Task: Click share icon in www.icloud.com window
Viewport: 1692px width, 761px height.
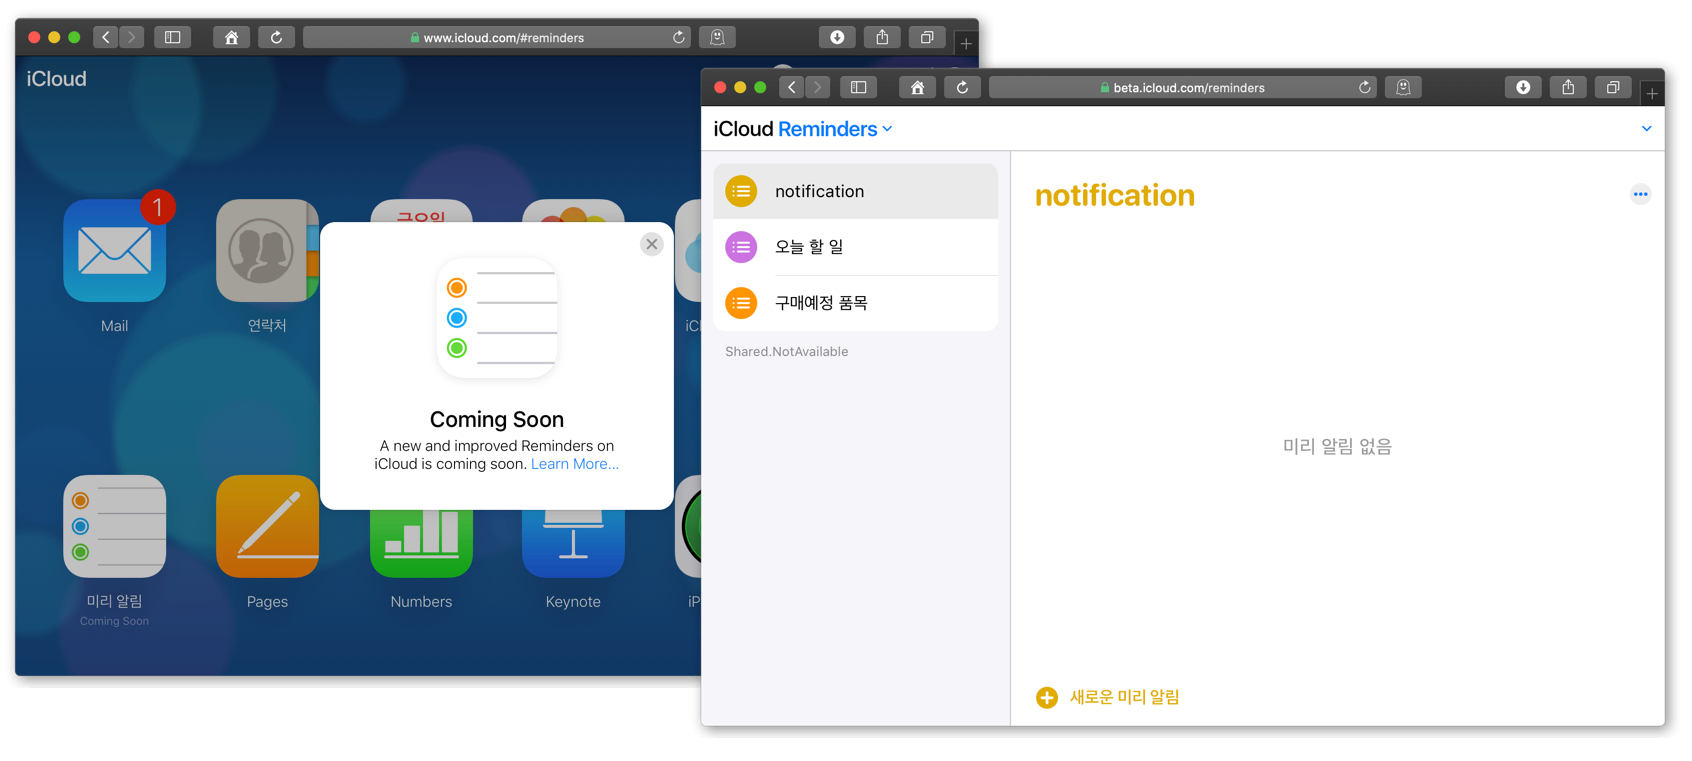Action: point(882,37)
